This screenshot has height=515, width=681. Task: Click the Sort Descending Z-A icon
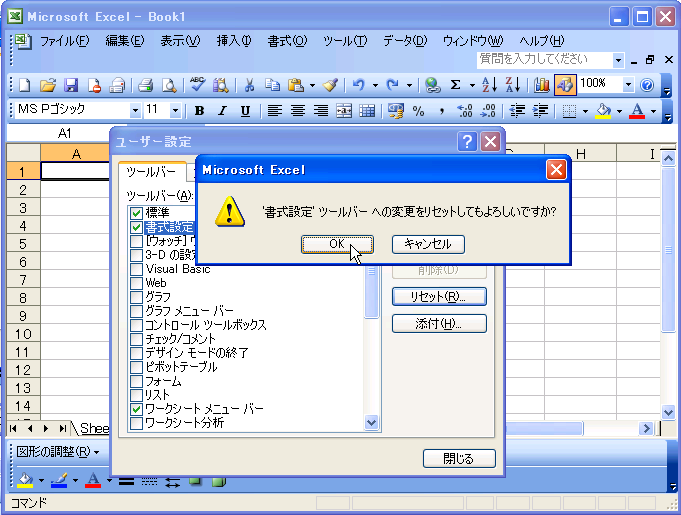pyautogui.click(x=513, y=85)
